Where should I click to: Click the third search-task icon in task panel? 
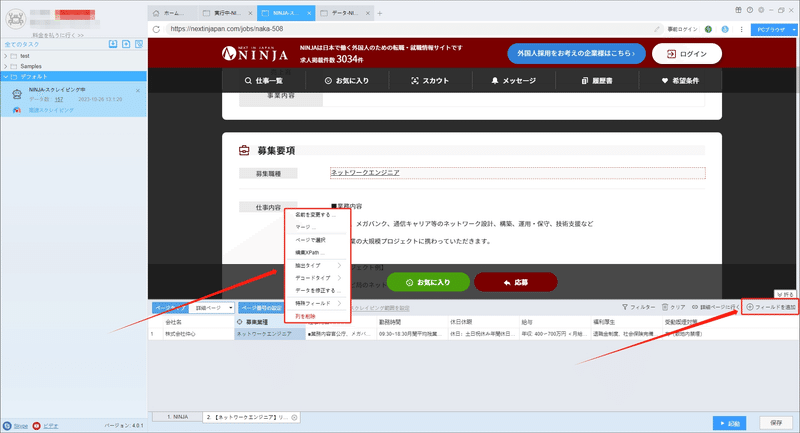(139, 44)
